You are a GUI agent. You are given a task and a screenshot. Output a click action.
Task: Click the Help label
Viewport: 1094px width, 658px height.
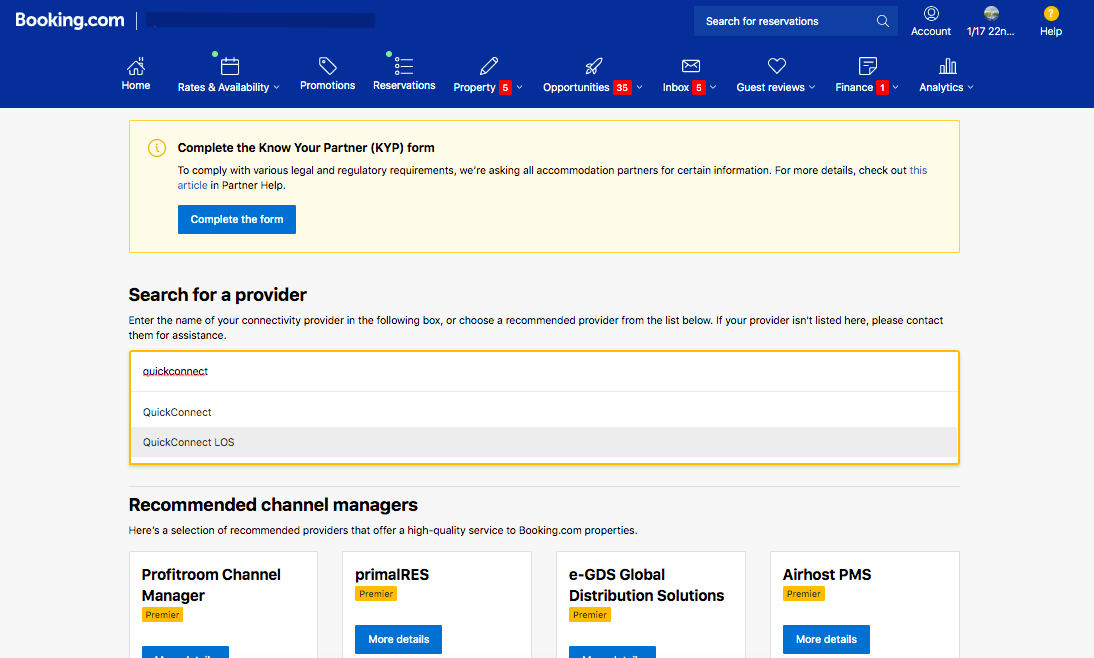pyautogui.click(x=1051, y=31)
